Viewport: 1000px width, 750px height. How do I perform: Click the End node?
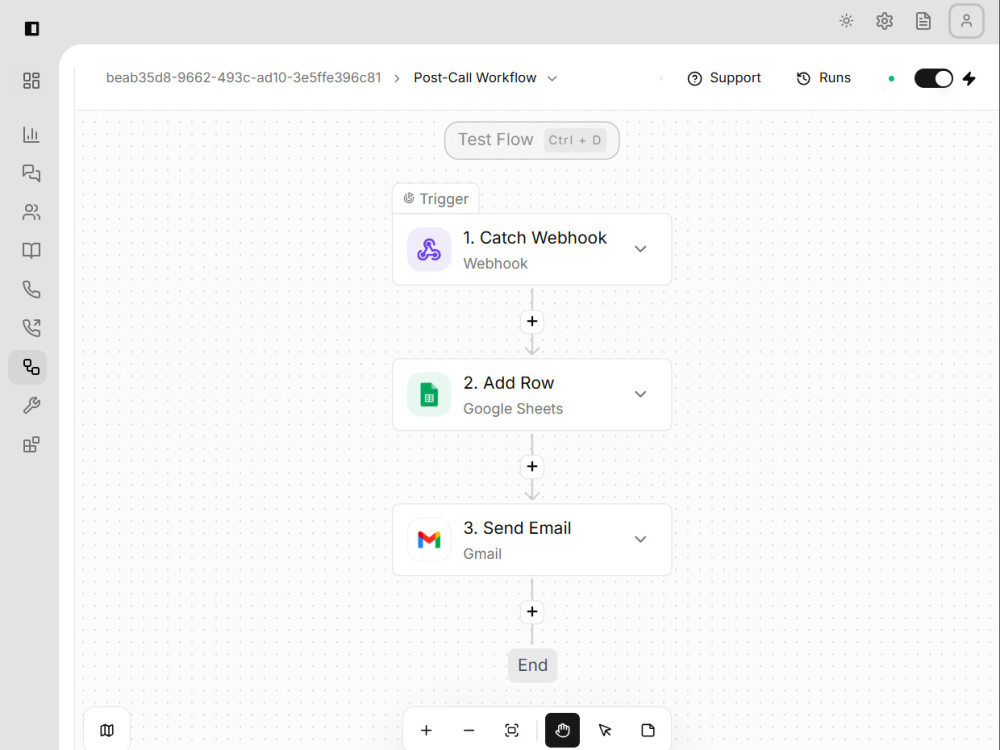533,665
